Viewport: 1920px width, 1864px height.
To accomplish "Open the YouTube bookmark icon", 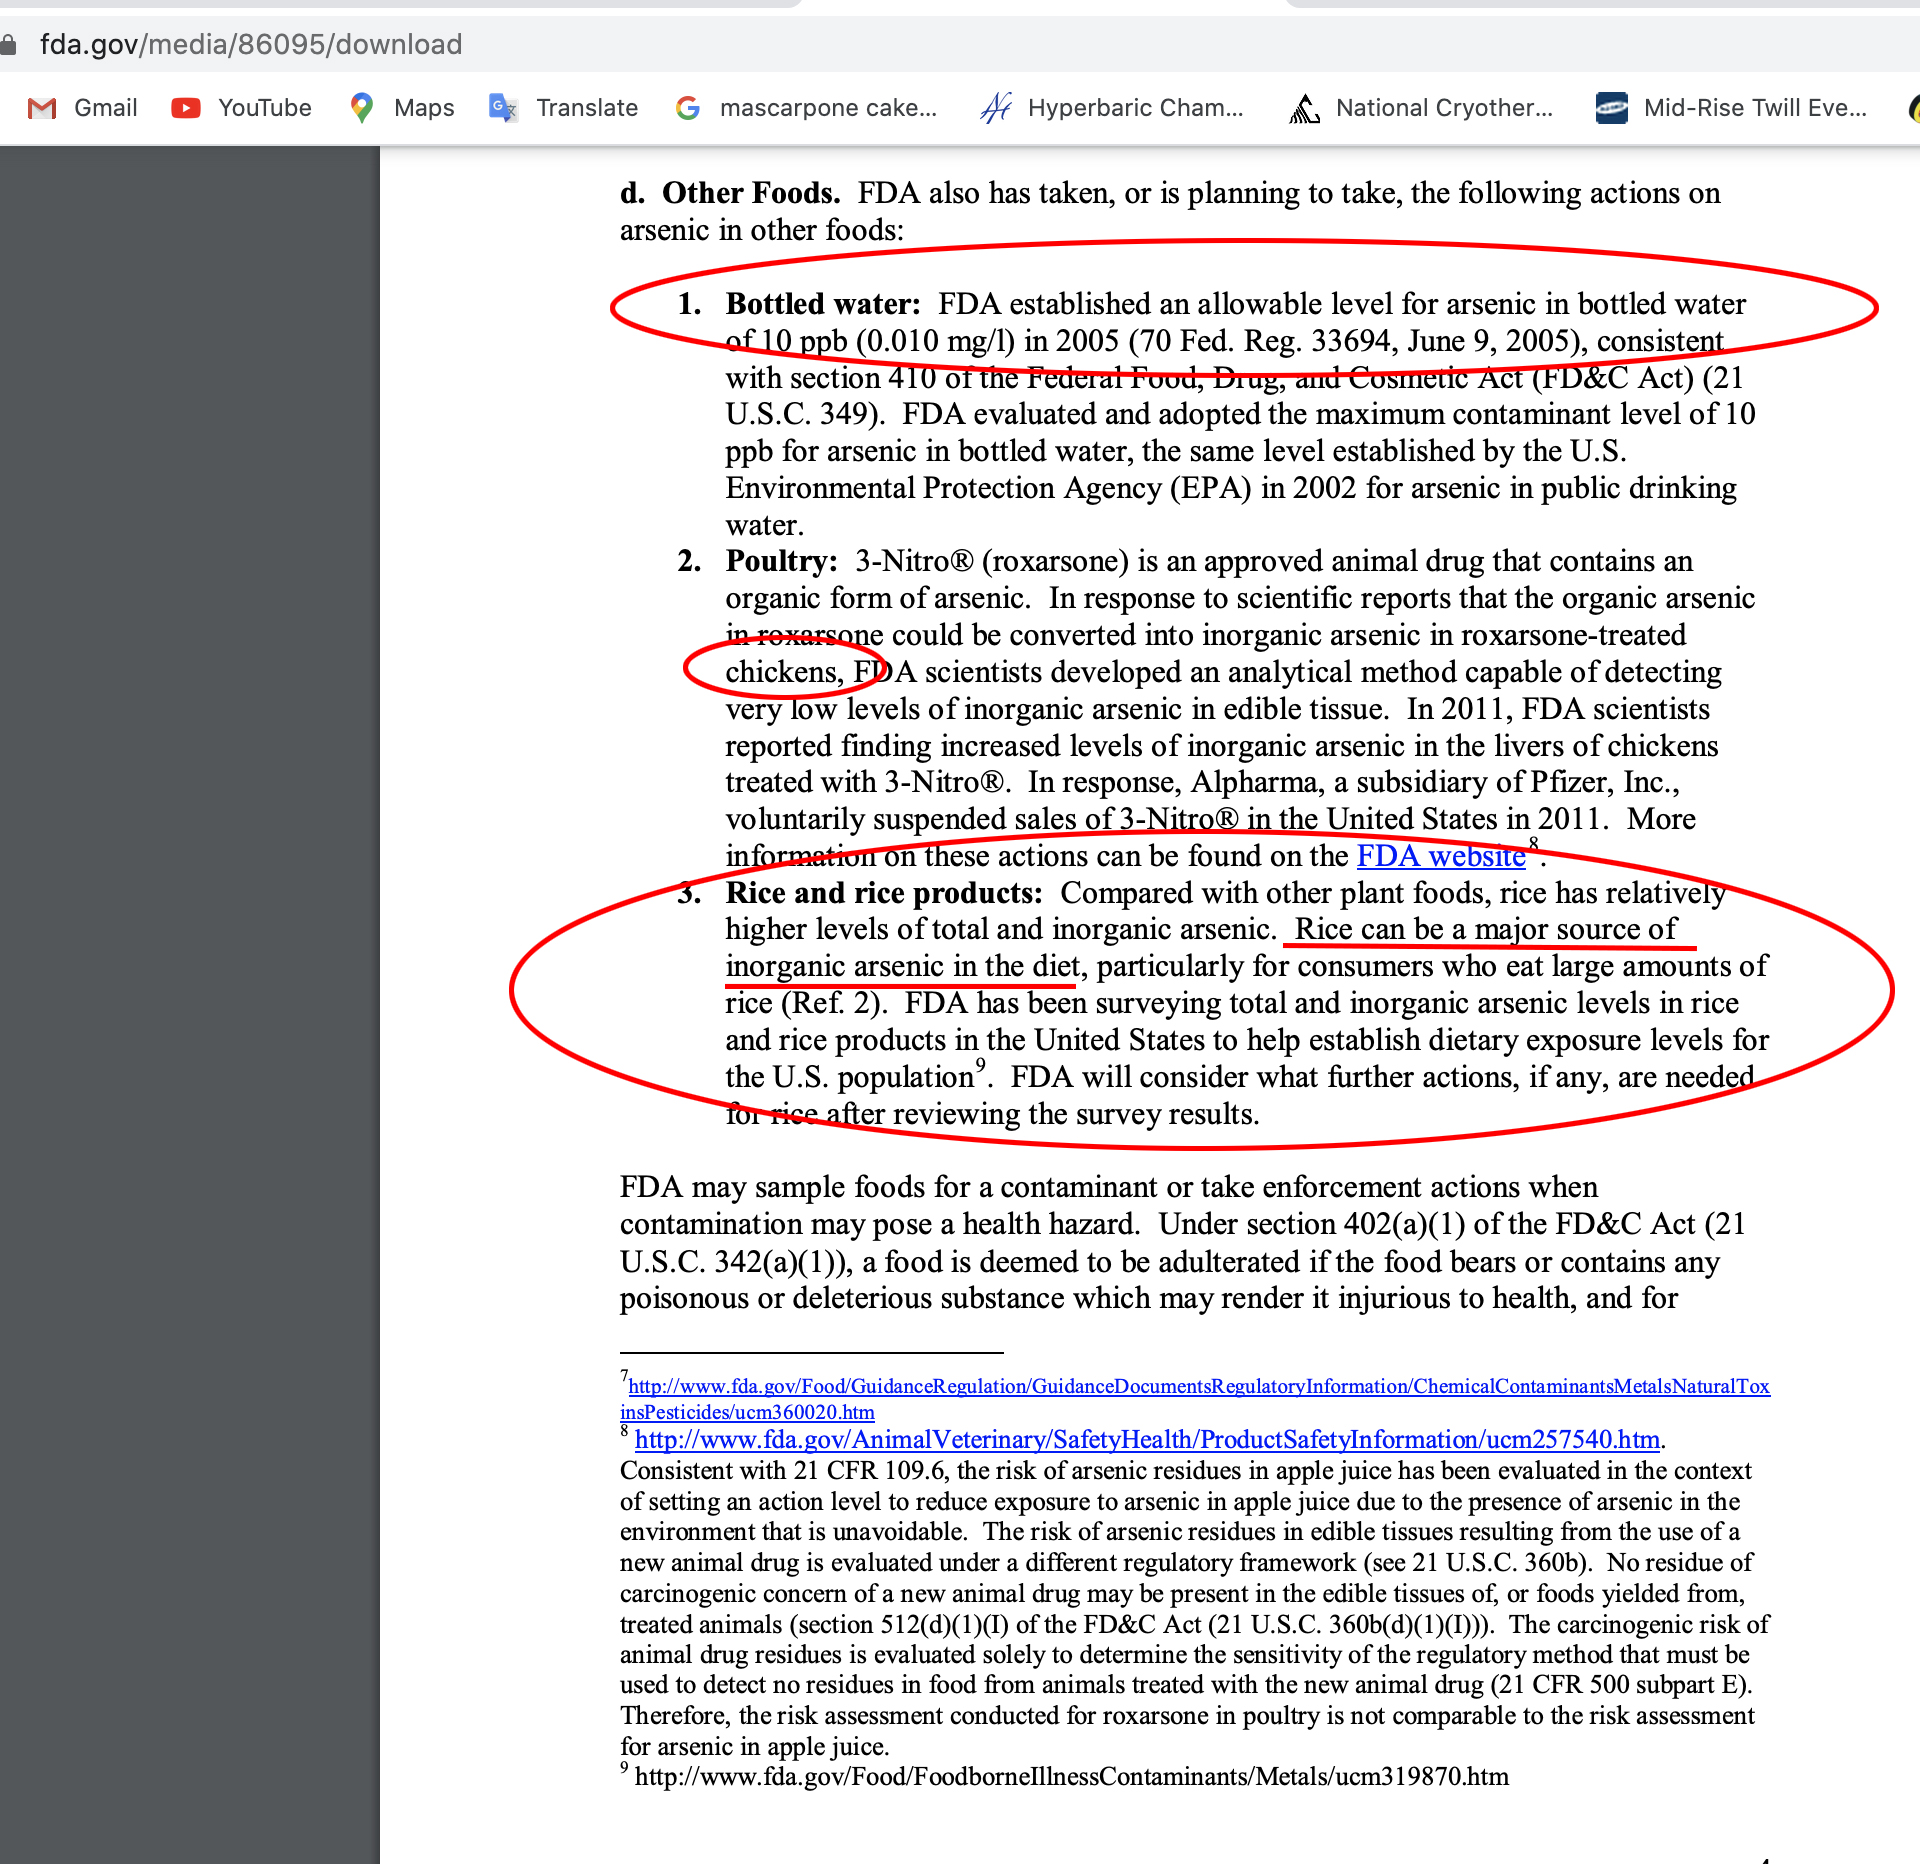I will pyautogui.click(x=186, y=108).
